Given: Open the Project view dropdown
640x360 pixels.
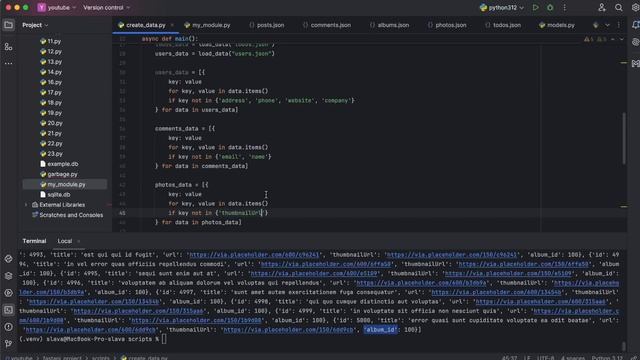Looking at the screenshot, I should 35,25.
